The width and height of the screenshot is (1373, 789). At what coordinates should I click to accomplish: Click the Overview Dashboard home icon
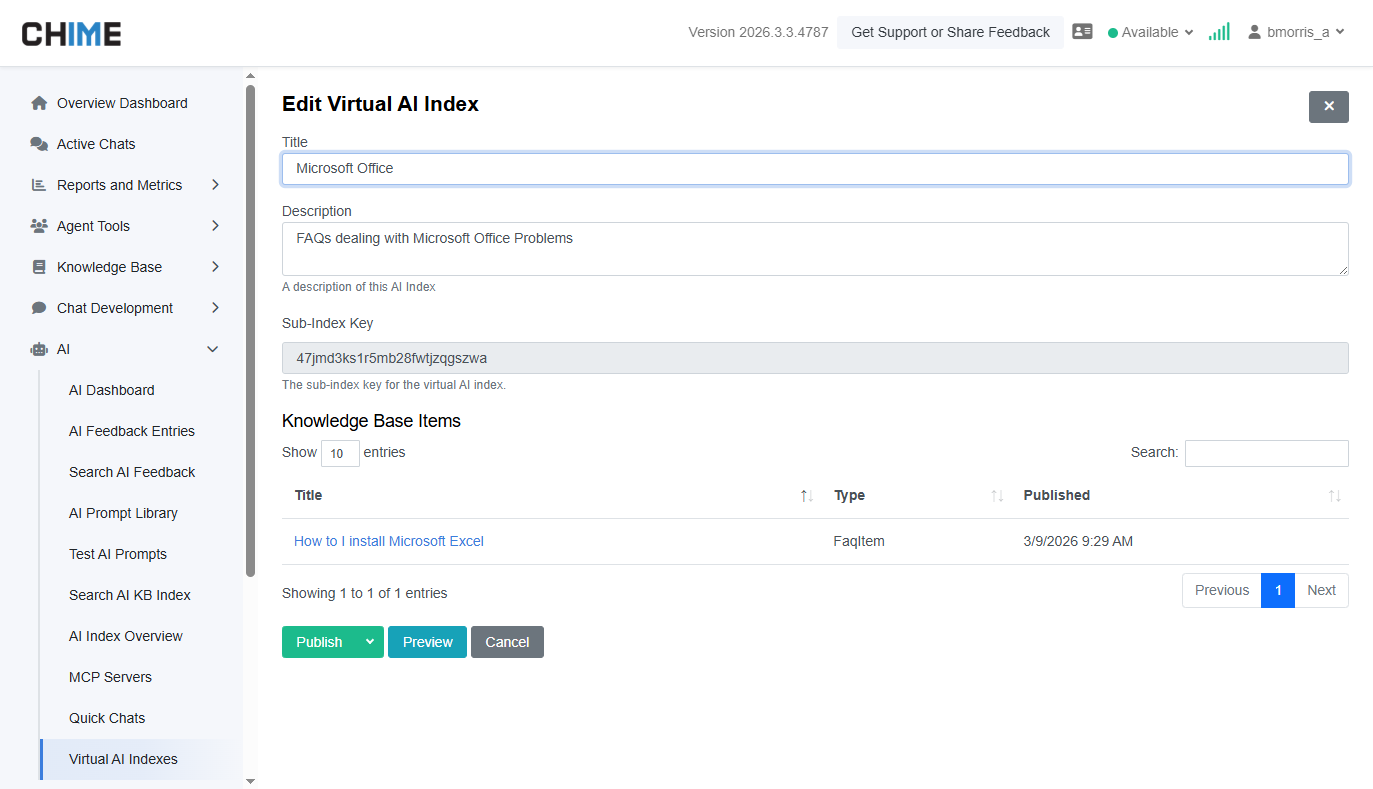(39, 103)
